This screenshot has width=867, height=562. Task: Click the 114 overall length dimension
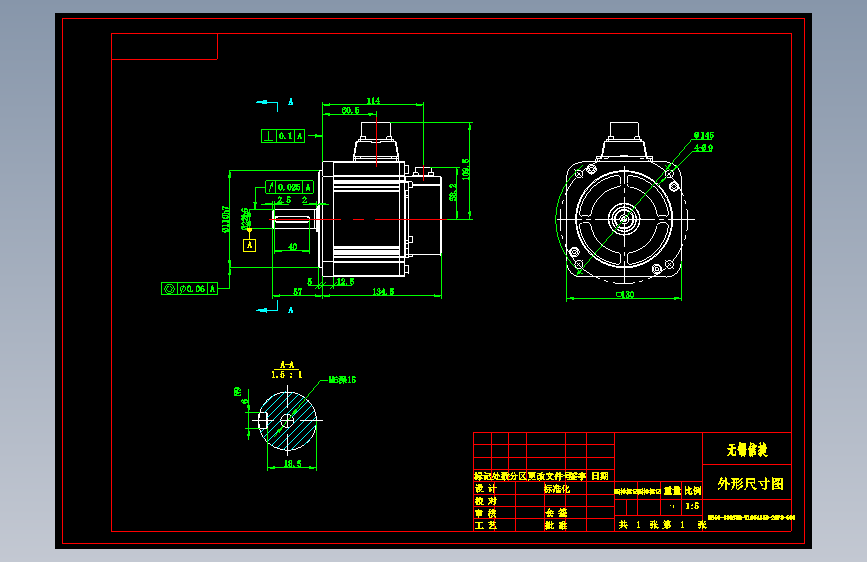pyautogui.click(x=373, y=101)
